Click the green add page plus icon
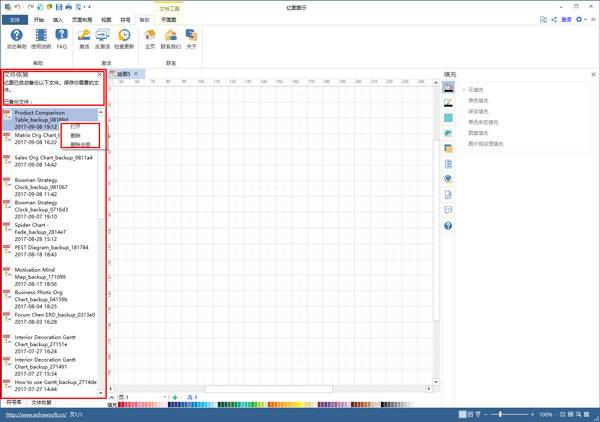This screenshot has width=600, height=422. click(175, 398)
